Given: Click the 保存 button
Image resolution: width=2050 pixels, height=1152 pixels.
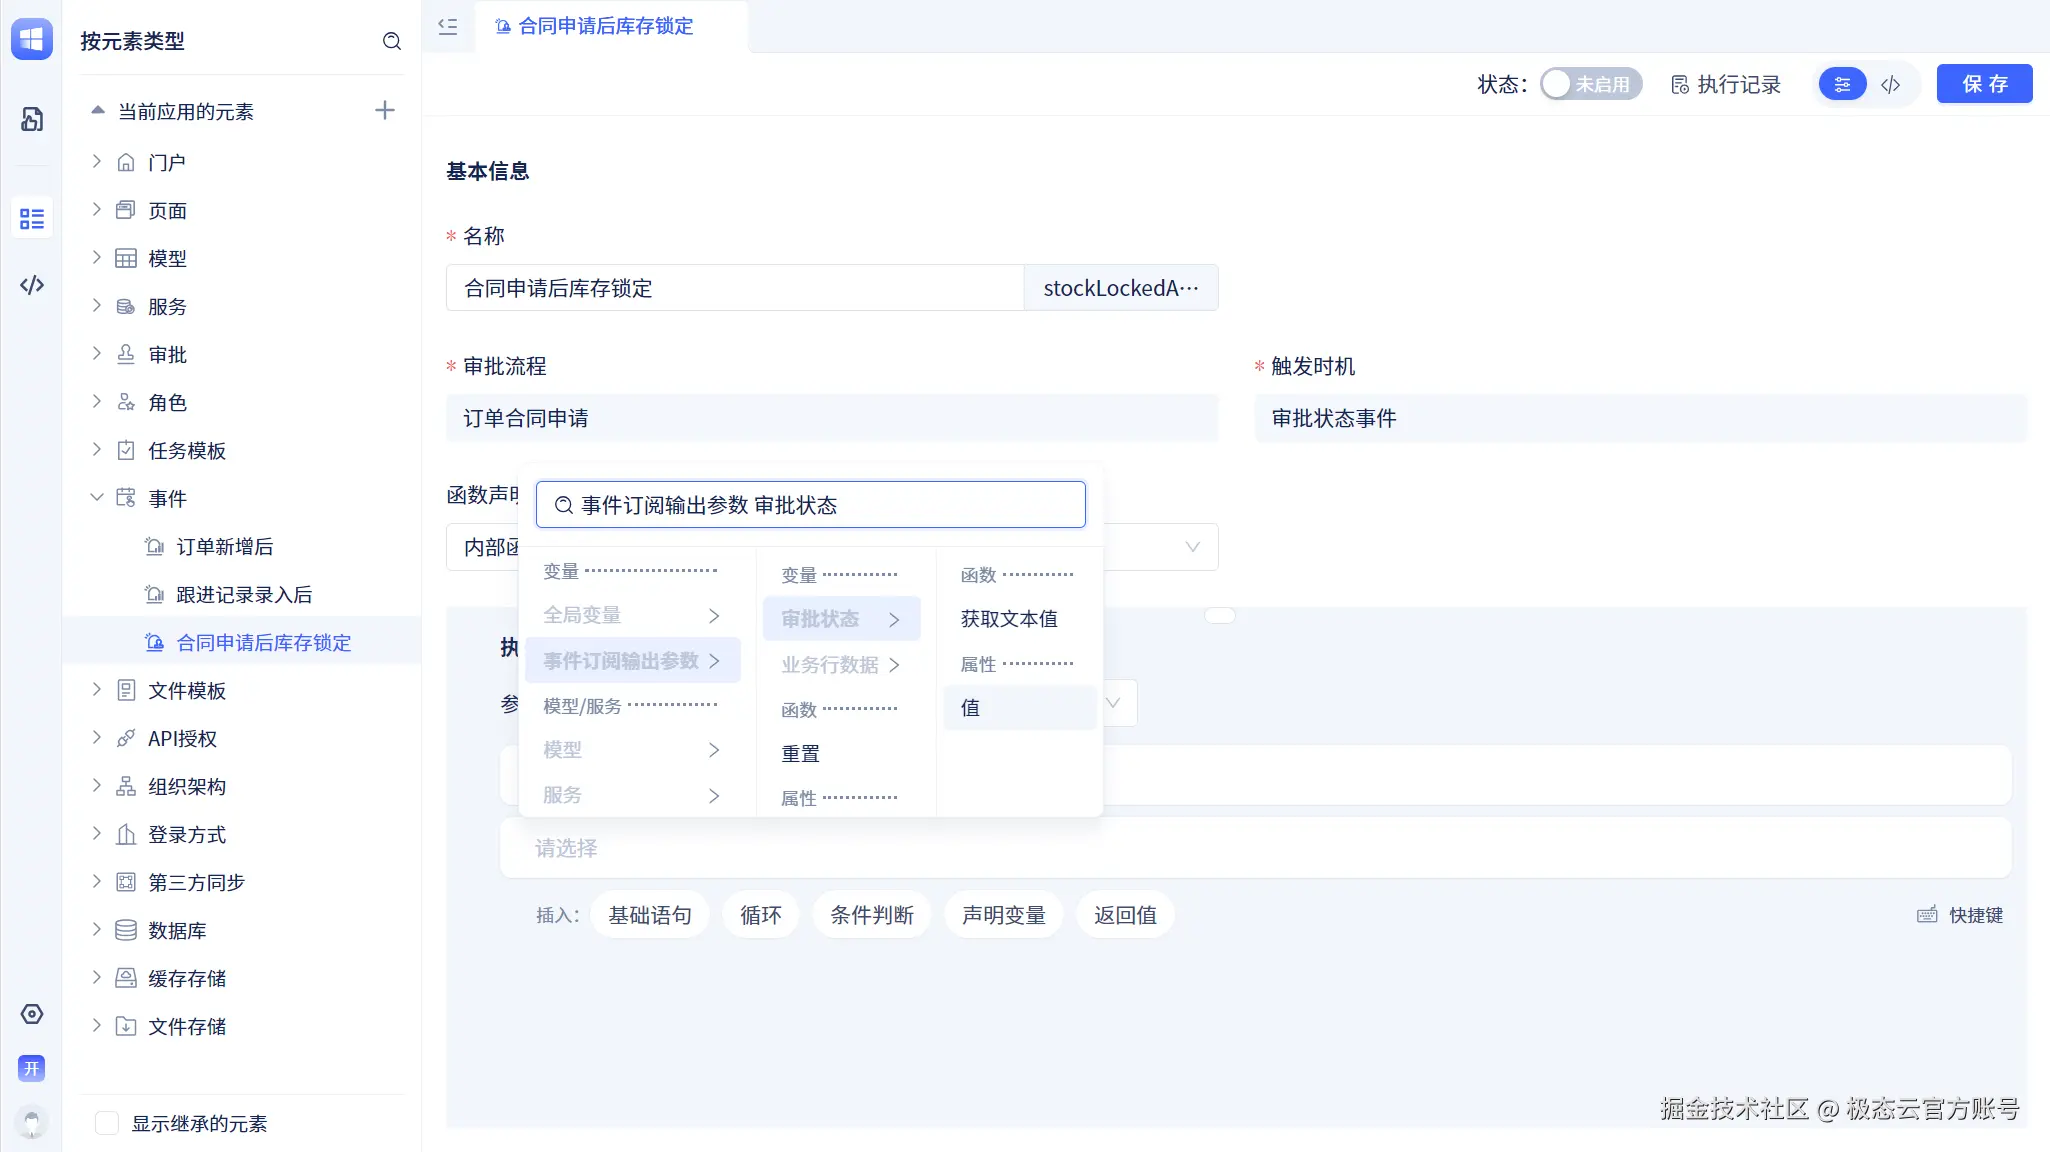Looking at the screenshot, I should pos(1984,84).
